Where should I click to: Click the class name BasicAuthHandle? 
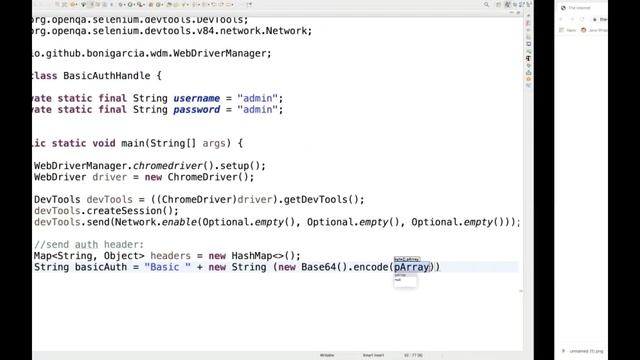[107, 76]
